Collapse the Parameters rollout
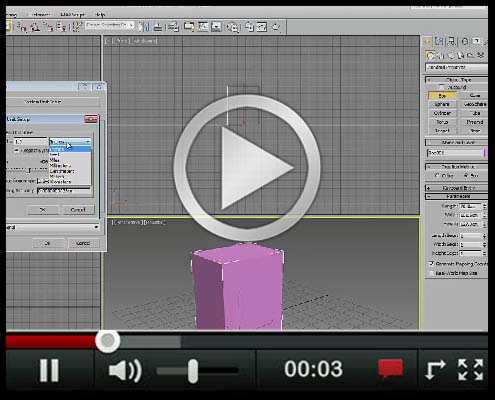The width and height of the screenshot is (495, 400). point(456,196)
